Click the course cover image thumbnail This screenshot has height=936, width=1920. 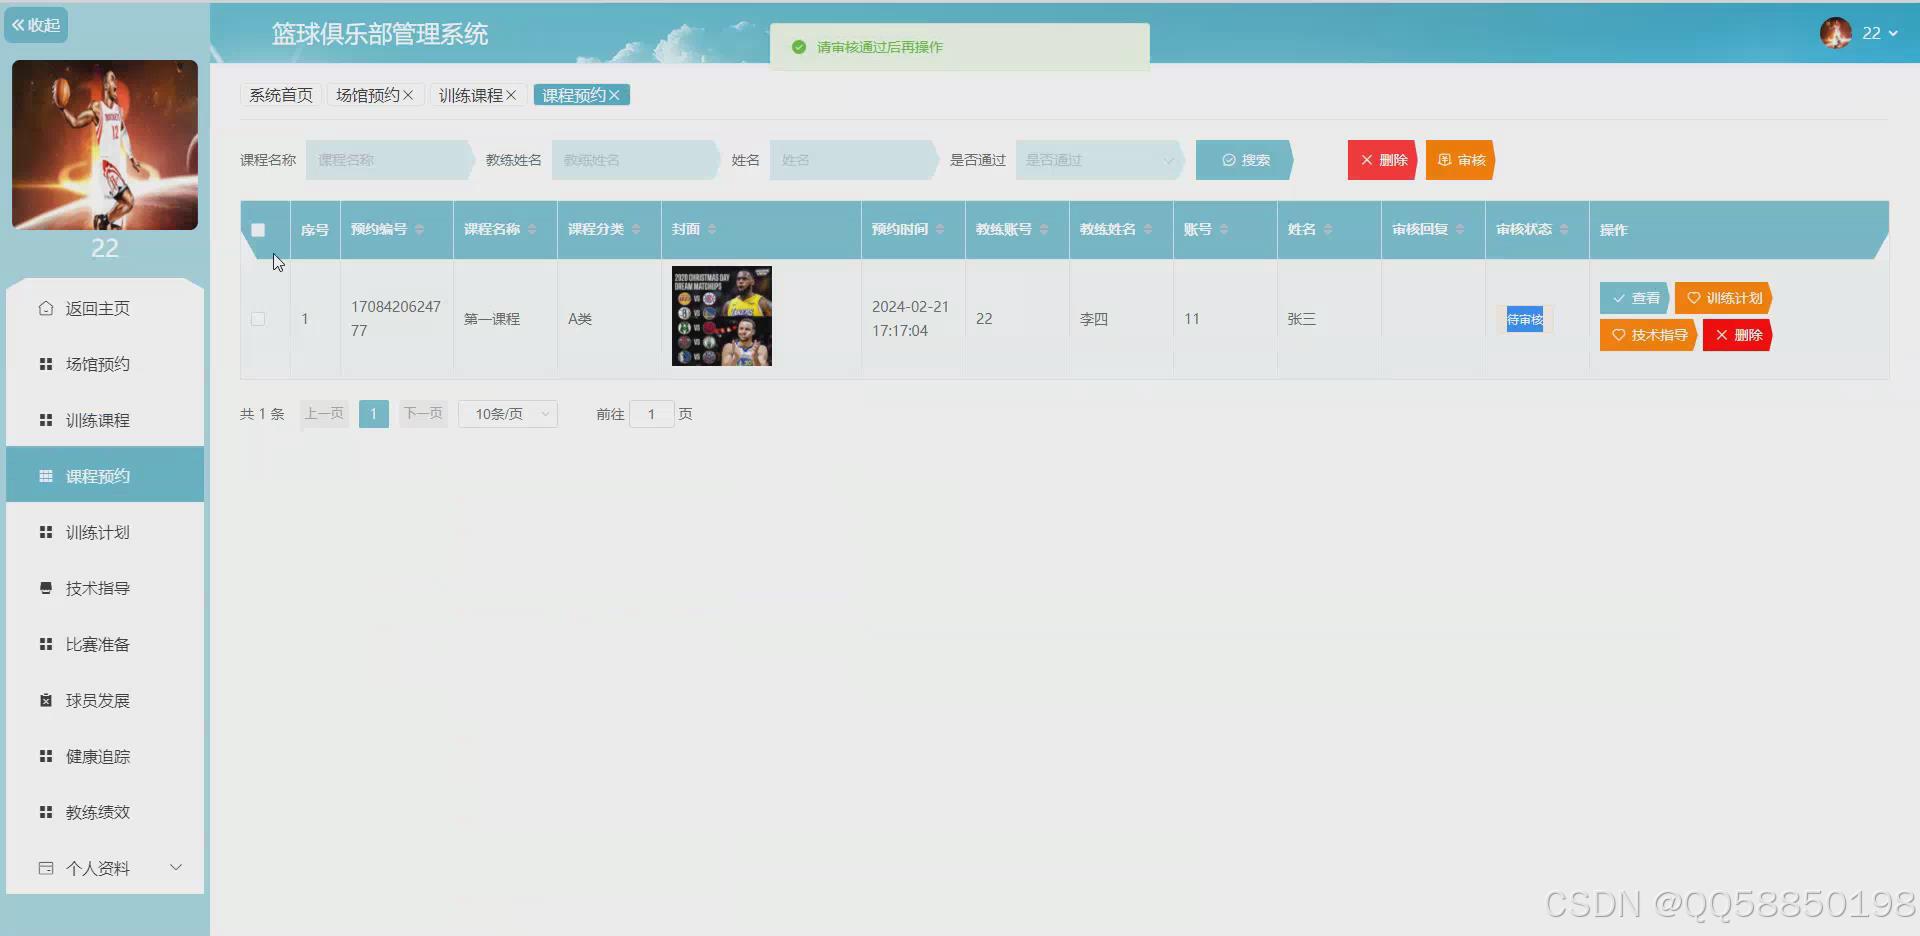point(721,315)
